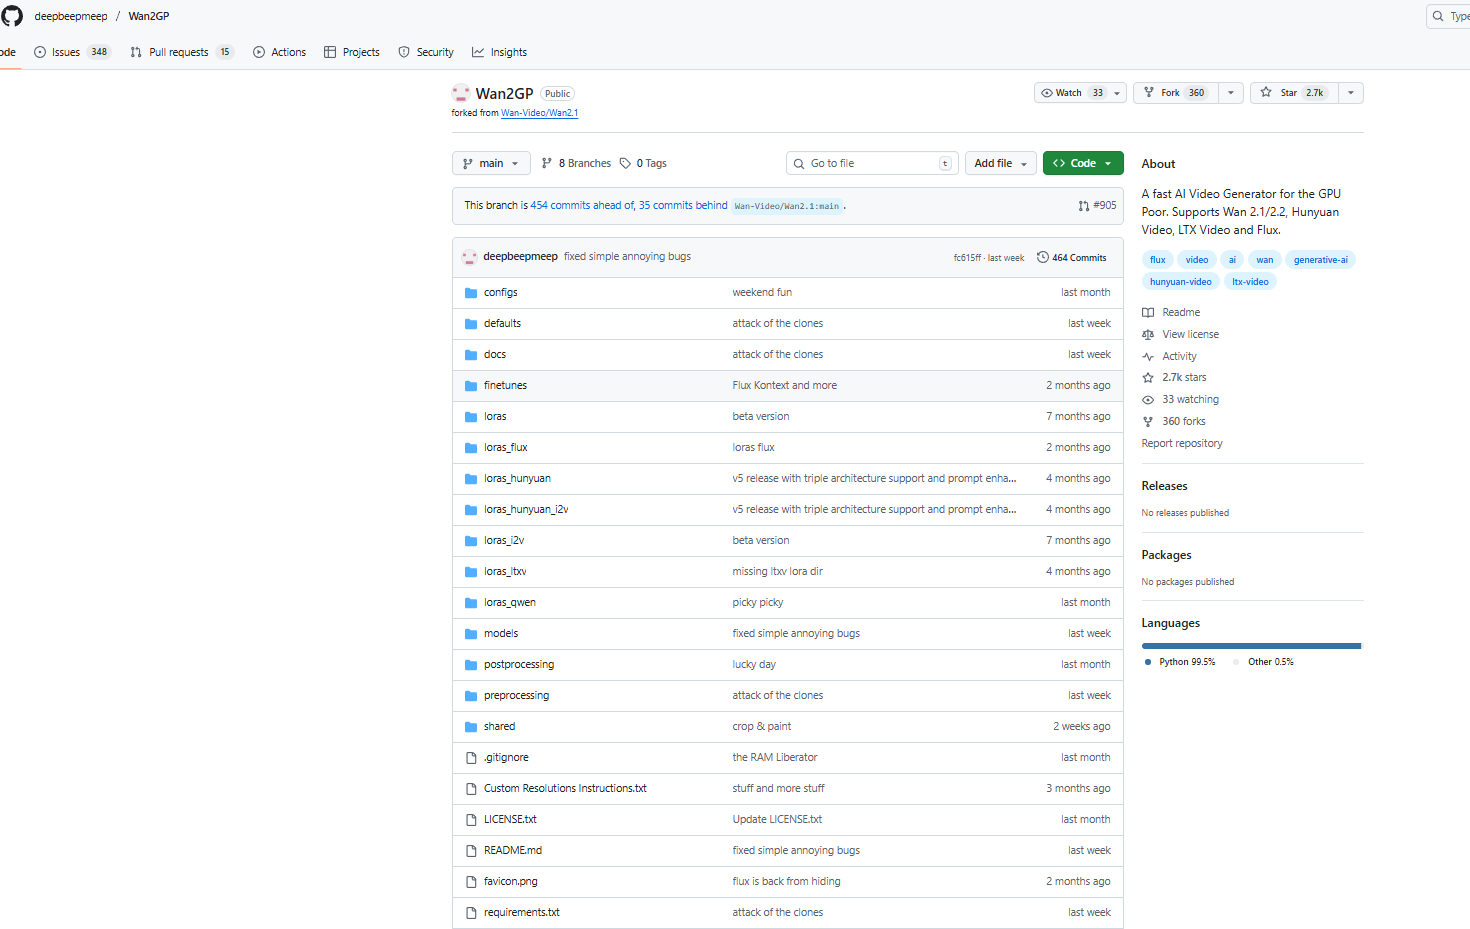Click the commits history clock icon
This screenshot has height=929, width=1470.
pos(1043,257)
